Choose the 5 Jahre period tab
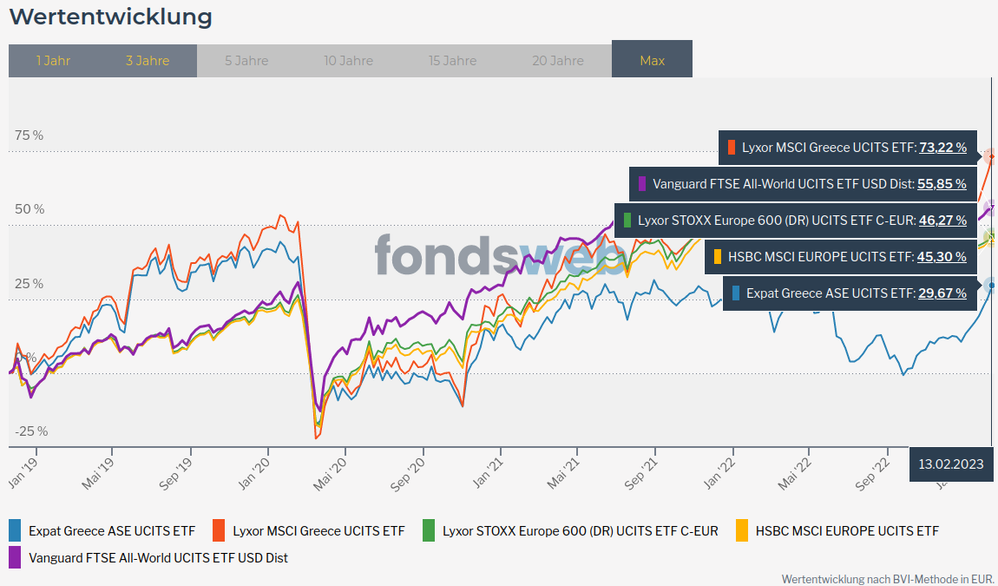Viewport: 998px width, 586px height. pos(246,61)
